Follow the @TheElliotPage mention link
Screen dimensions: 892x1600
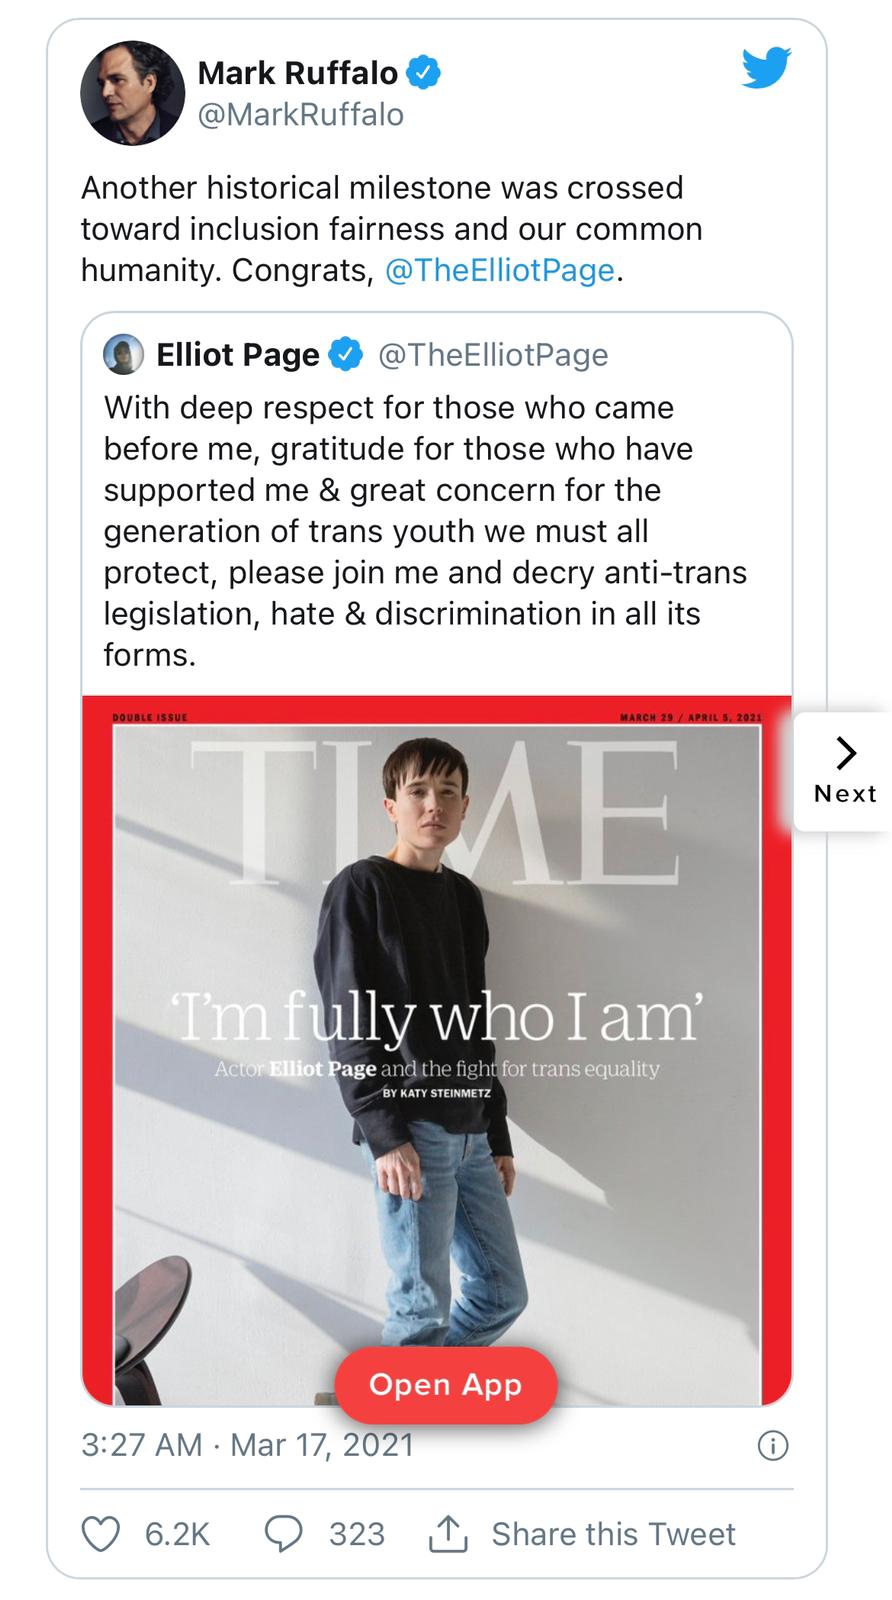499,270
